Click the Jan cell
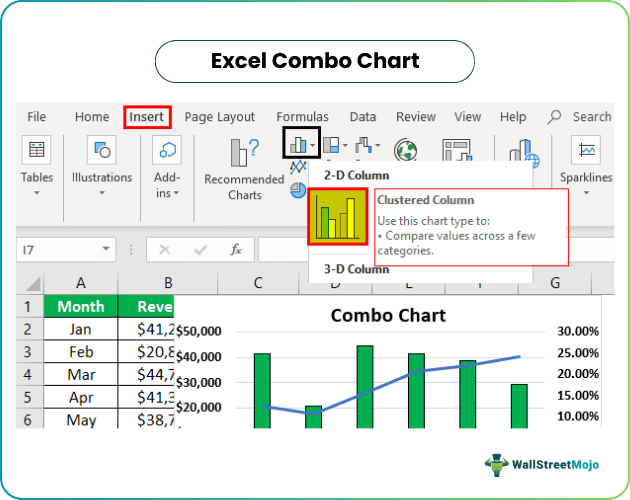This screenshot has width=630, height=500. coord(81,330)
